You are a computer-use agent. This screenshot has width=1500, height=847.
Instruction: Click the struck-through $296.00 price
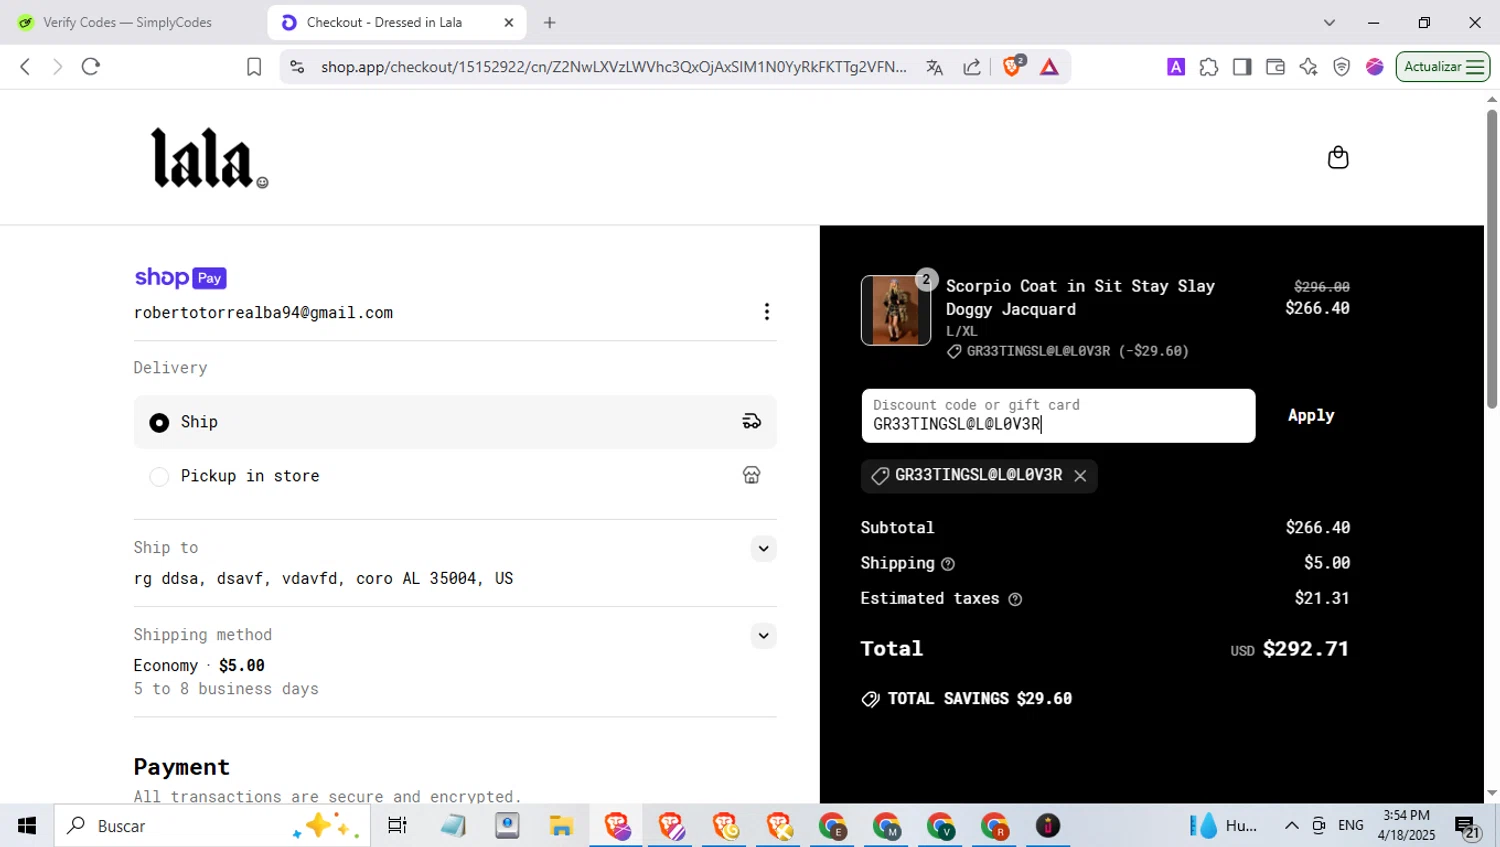[1322, 287]
